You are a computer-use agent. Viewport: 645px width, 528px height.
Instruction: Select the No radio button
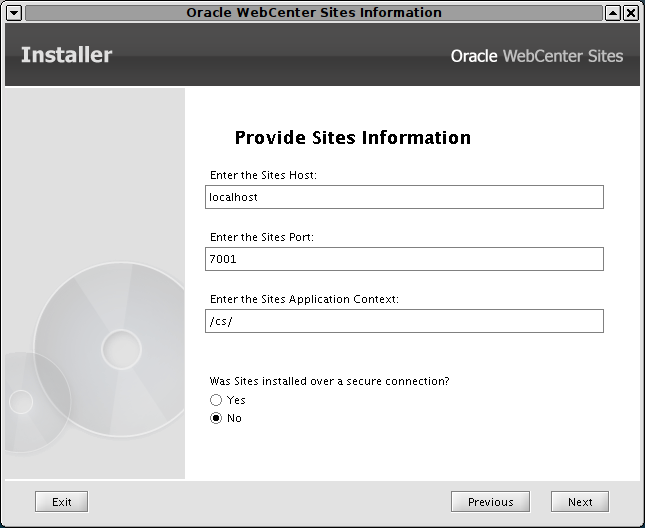click(x=216, y=418)
